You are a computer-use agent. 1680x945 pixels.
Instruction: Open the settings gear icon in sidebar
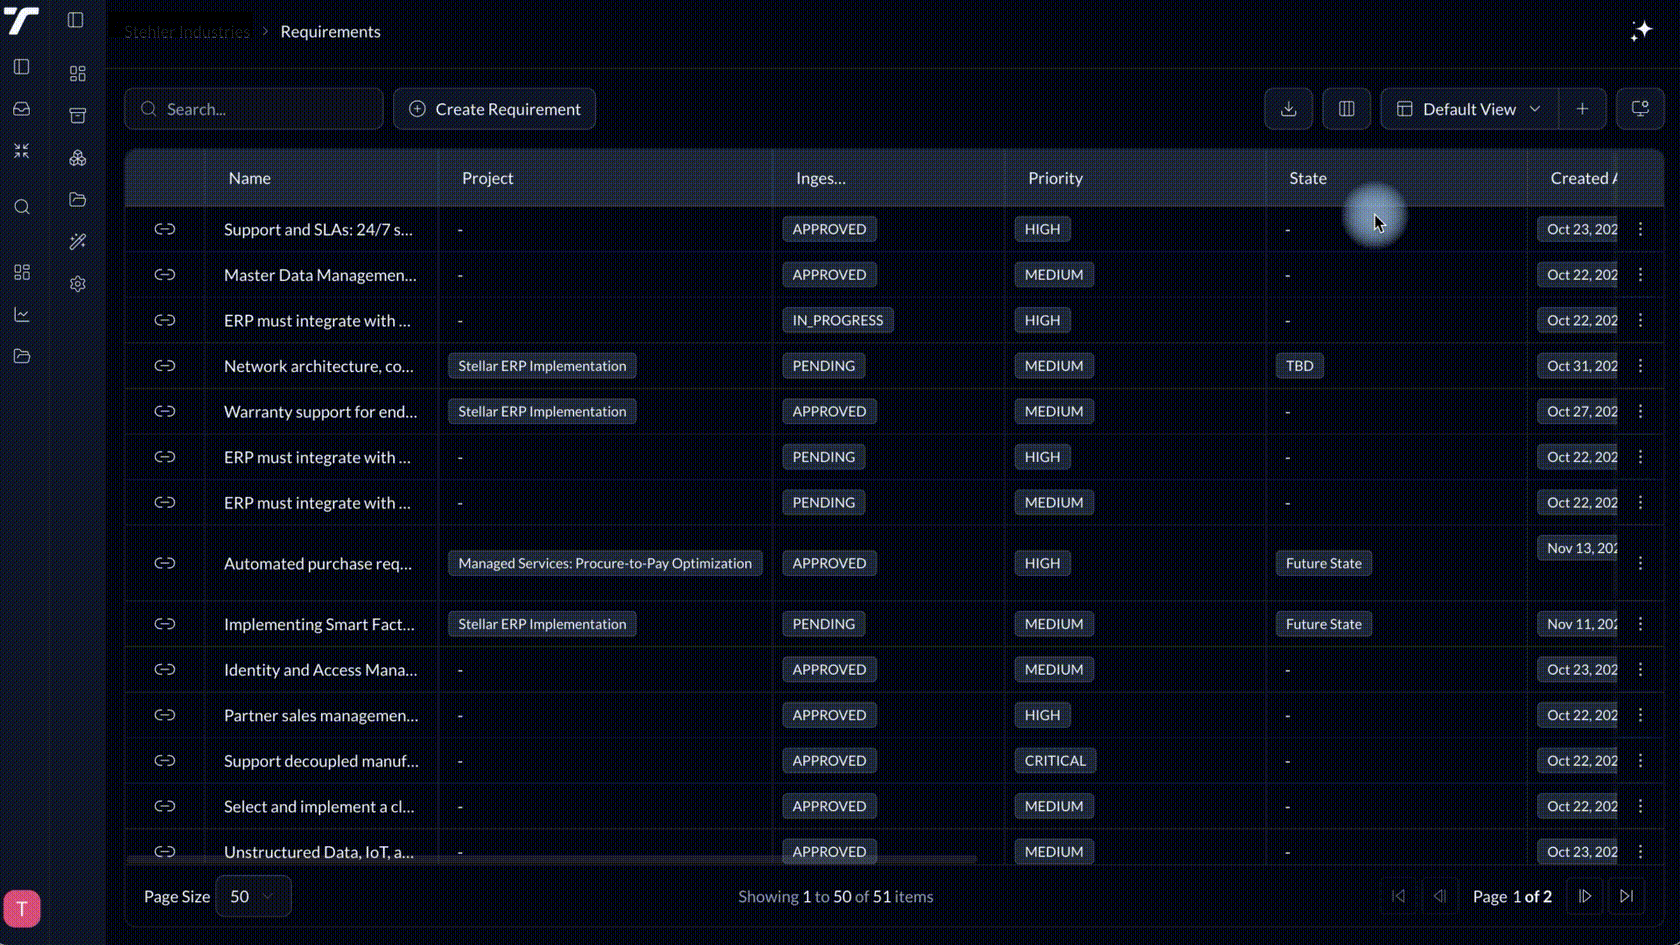77,284
